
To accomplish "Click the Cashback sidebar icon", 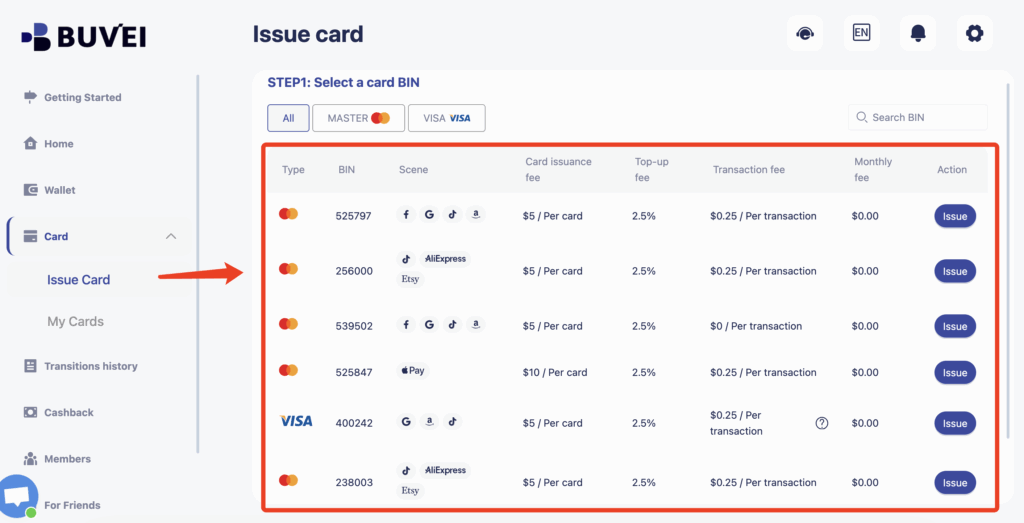I will (x=30, y=412).
